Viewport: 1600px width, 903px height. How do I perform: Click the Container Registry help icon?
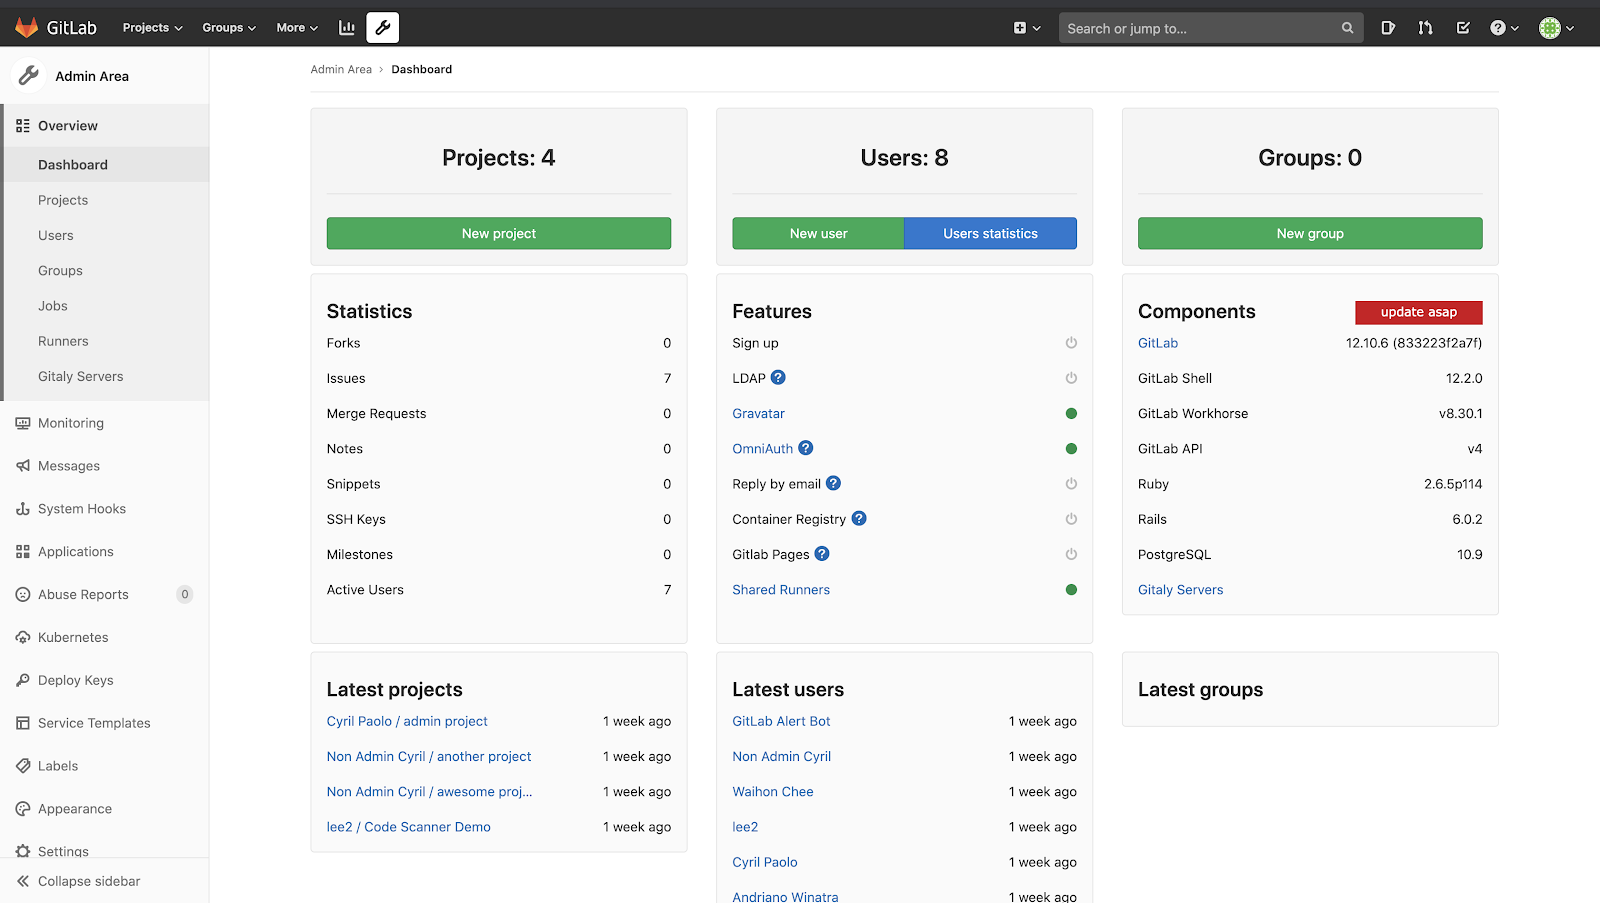click(859, 518)
